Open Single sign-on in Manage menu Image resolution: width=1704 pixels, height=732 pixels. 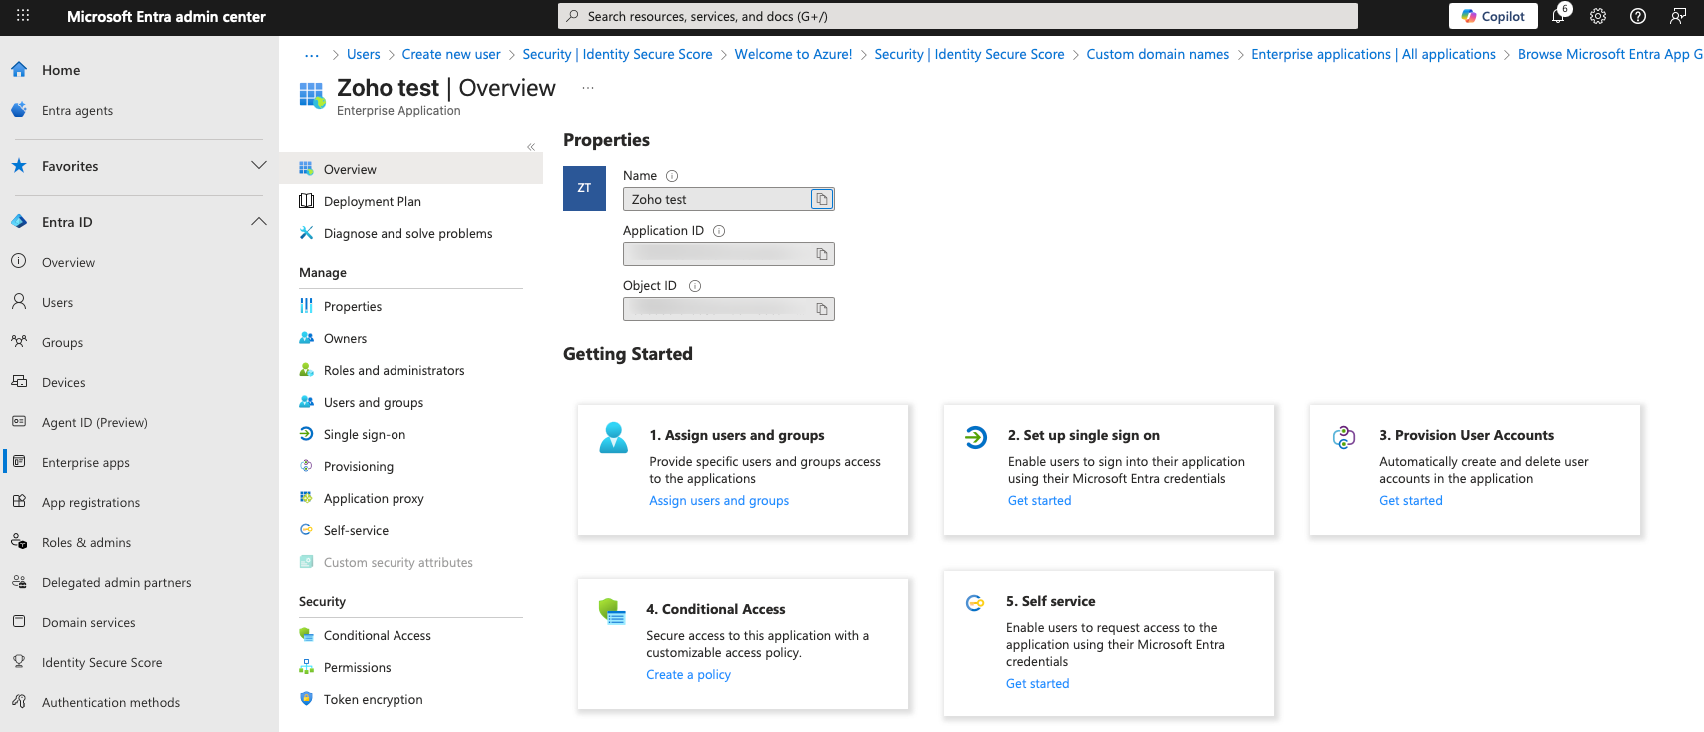click(364, 434)
